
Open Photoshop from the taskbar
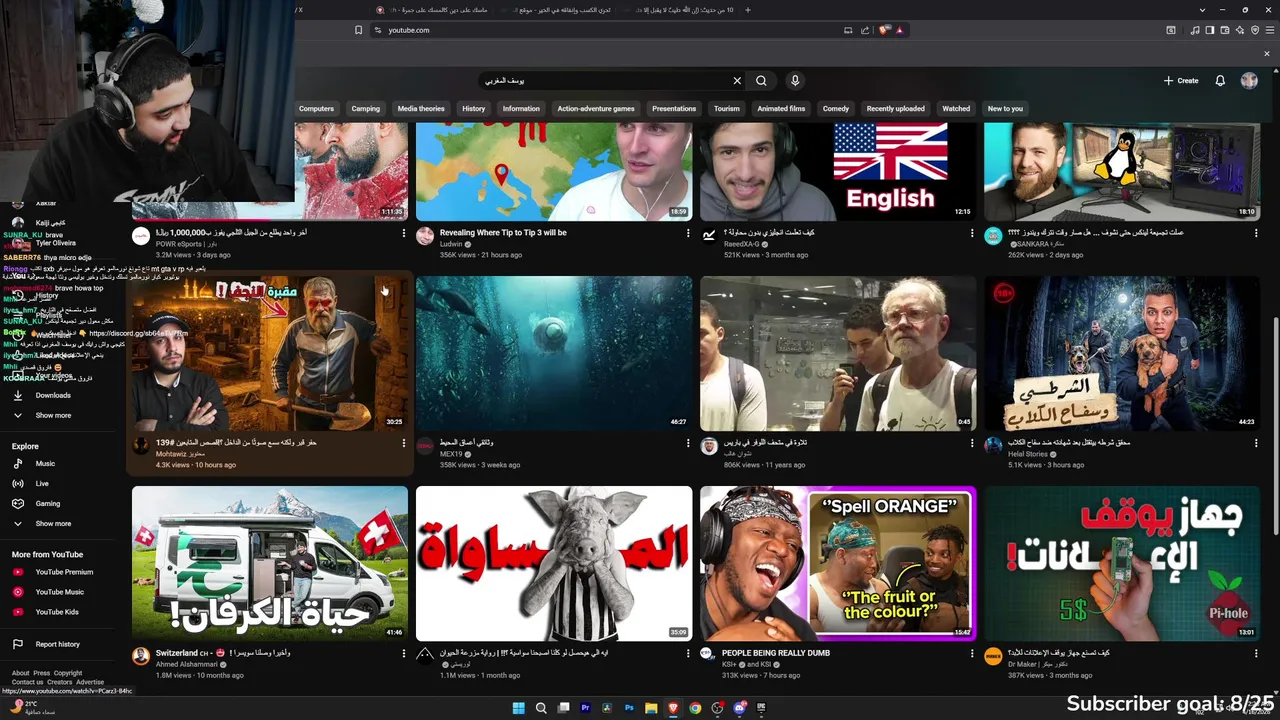click(x=629, y=708)
